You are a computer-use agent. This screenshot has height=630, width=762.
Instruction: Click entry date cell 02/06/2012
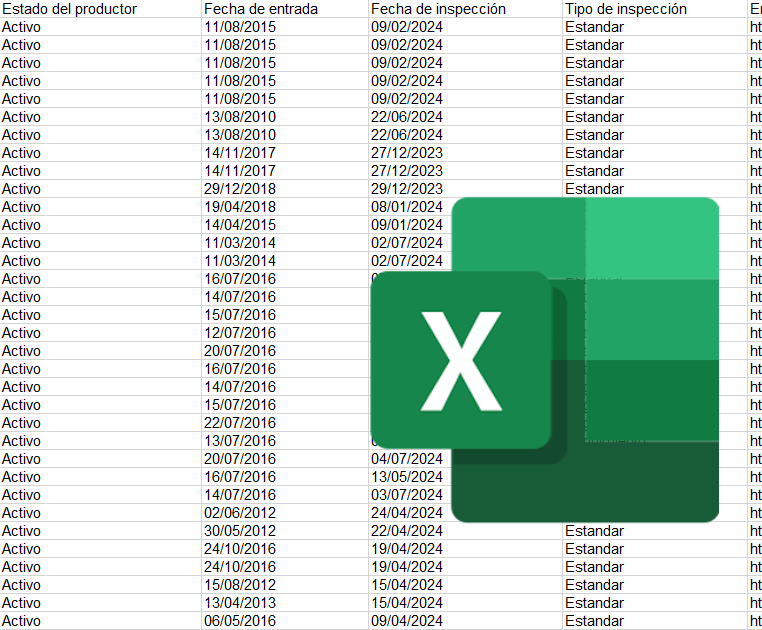click(x=240, y=513)
